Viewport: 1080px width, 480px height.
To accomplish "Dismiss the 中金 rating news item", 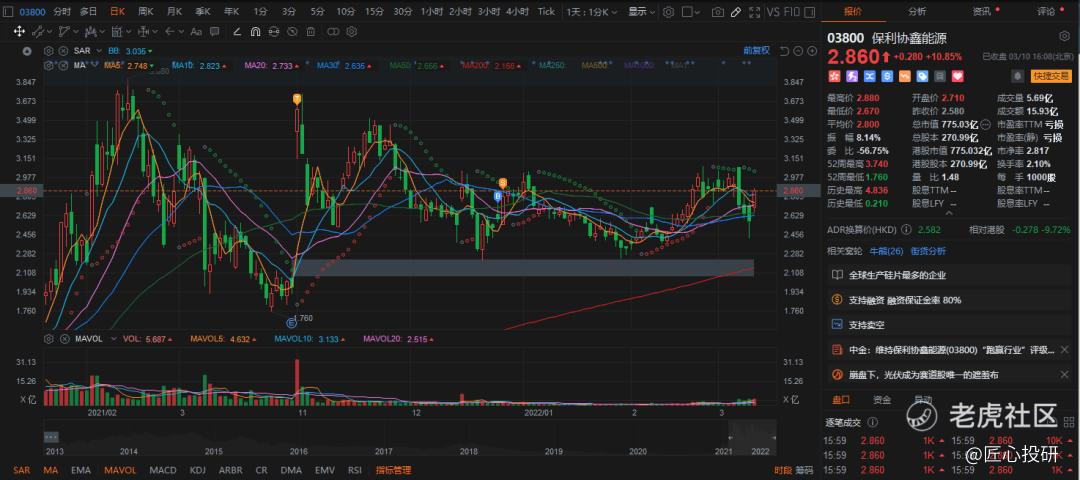I will pyautogui.click(x=1064, y=350).
